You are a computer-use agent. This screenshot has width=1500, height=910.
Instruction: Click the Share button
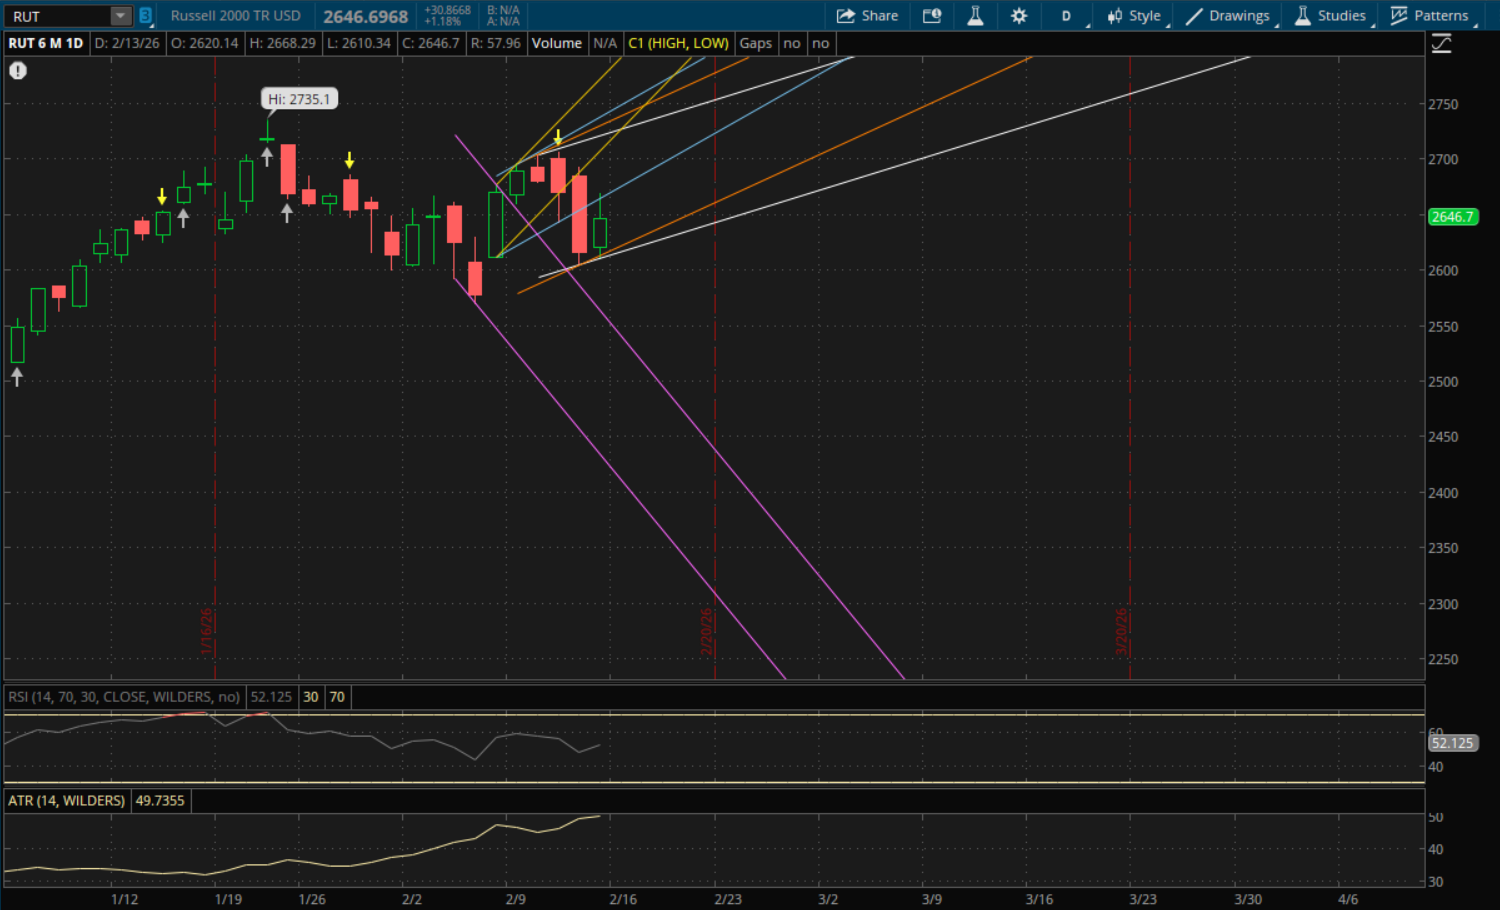click(867, 16)
